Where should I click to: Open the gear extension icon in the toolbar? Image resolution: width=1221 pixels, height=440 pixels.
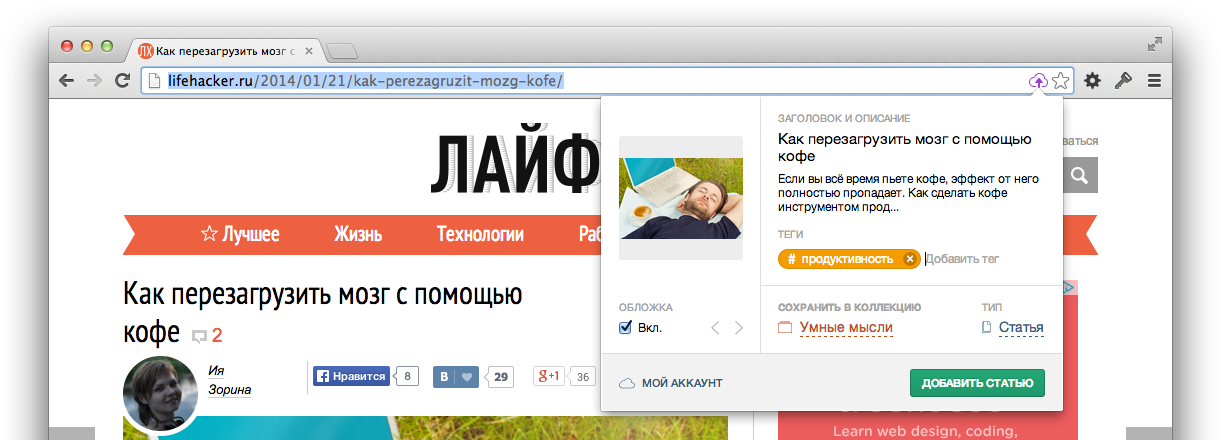click(1093, 81)
